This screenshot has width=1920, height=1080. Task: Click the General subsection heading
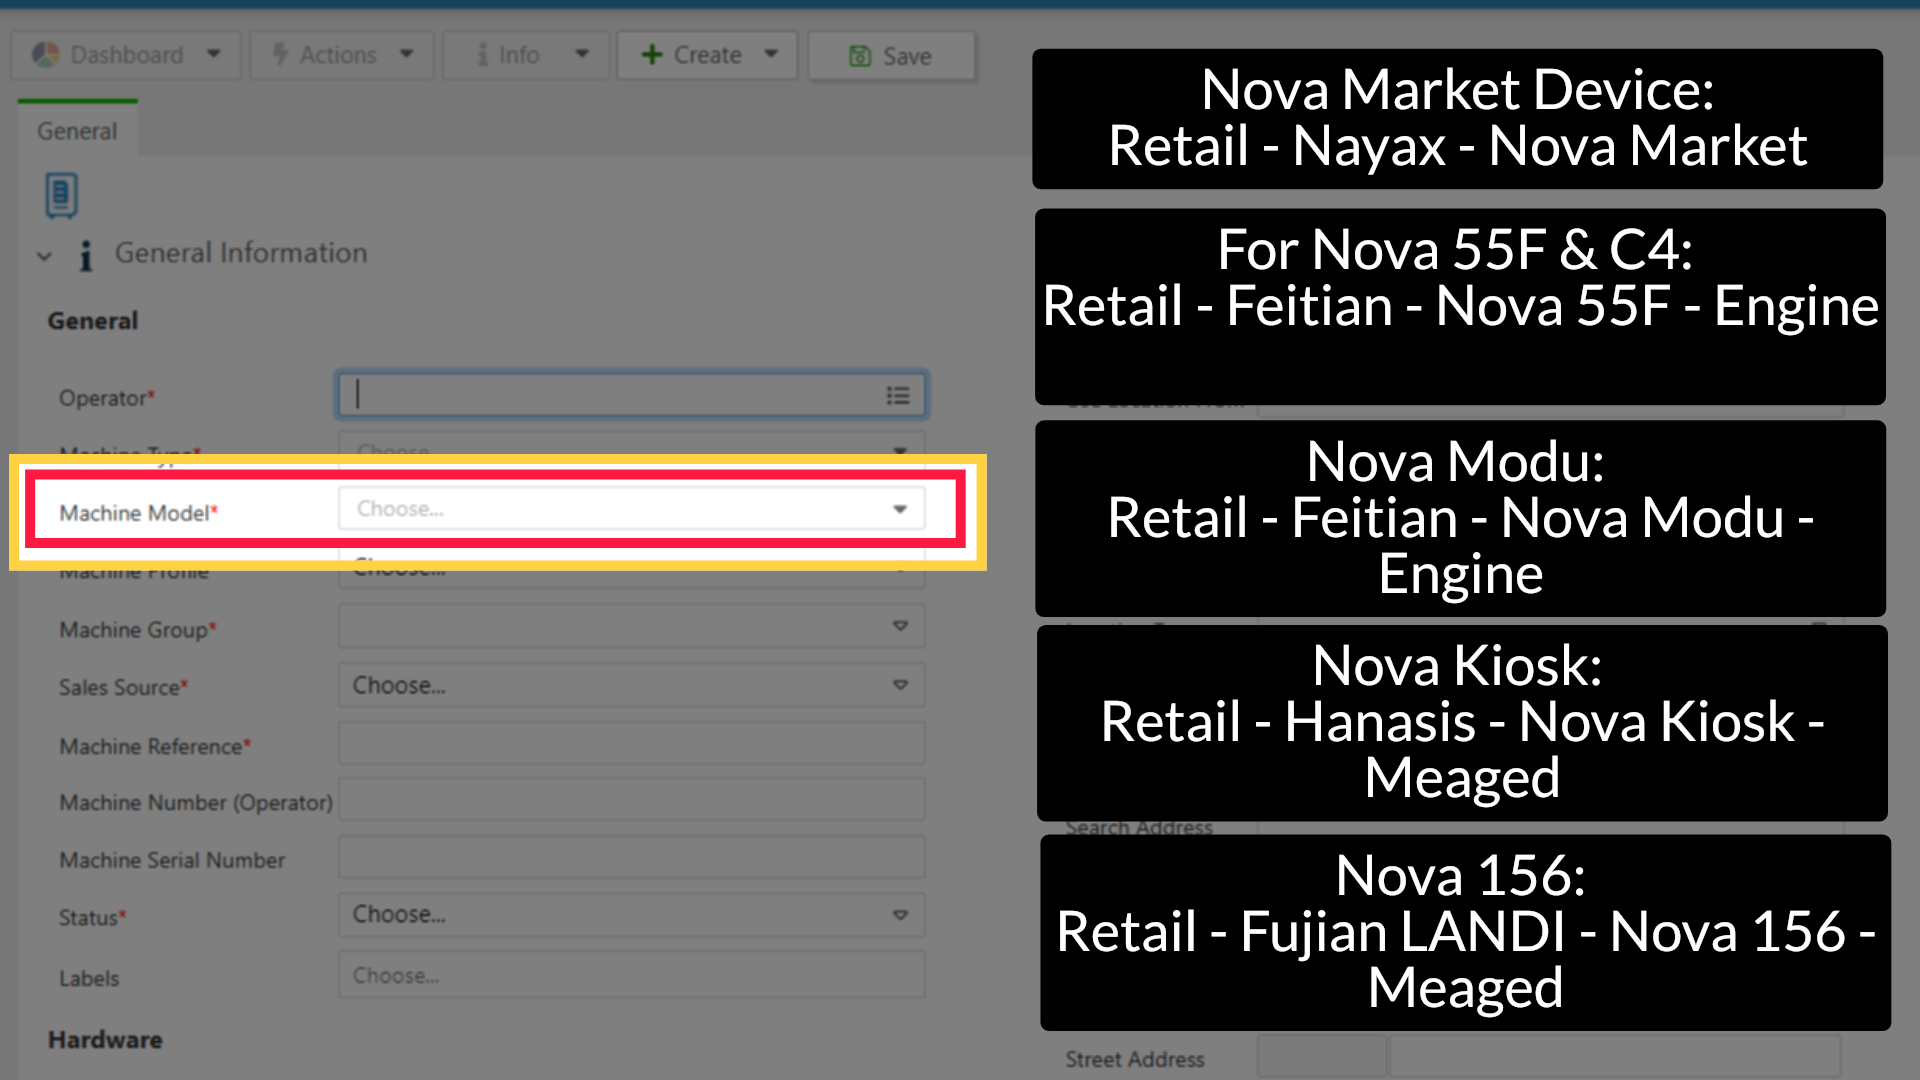[93, 321]
